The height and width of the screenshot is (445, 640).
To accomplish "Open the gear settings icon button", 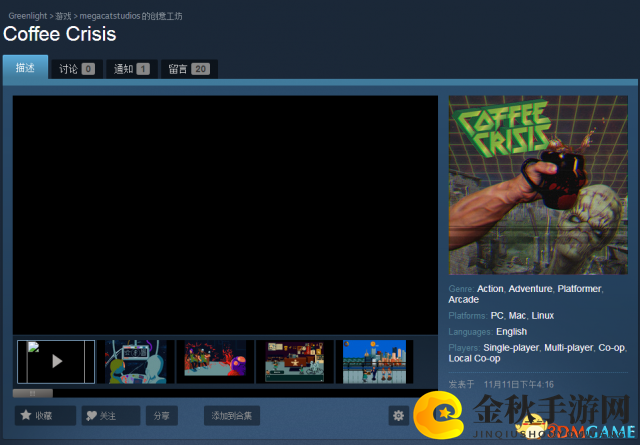I will pos(398,416).
